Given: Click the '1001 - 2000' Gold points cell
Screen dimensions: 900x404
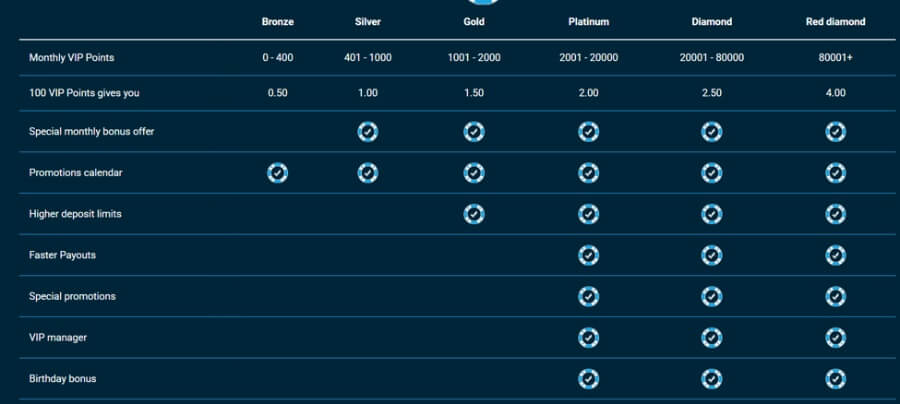Looking at the screenshot, I should point(474,58).
